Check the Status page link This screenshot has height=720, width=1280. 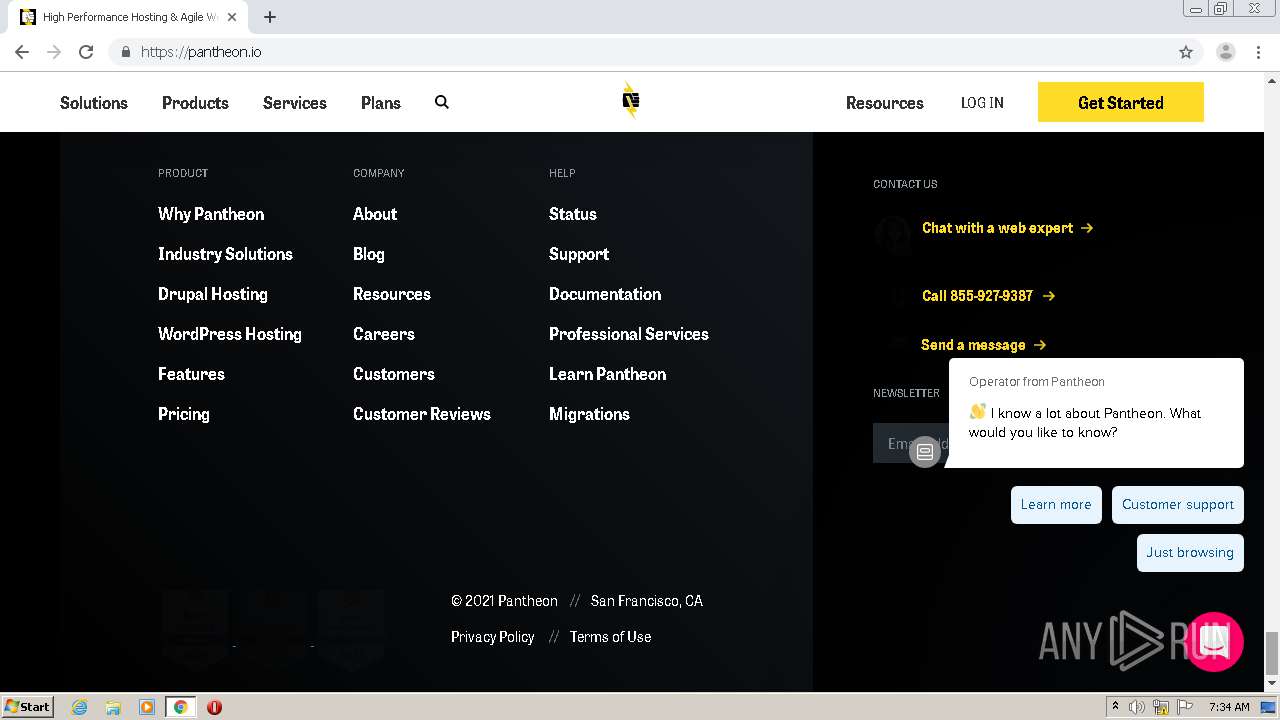[573, 214]
